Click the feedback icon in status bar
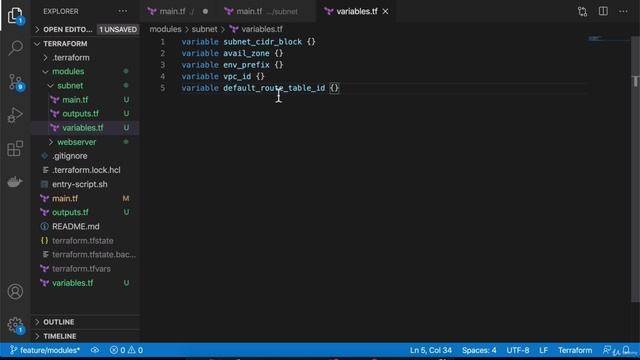 point(607,350)
